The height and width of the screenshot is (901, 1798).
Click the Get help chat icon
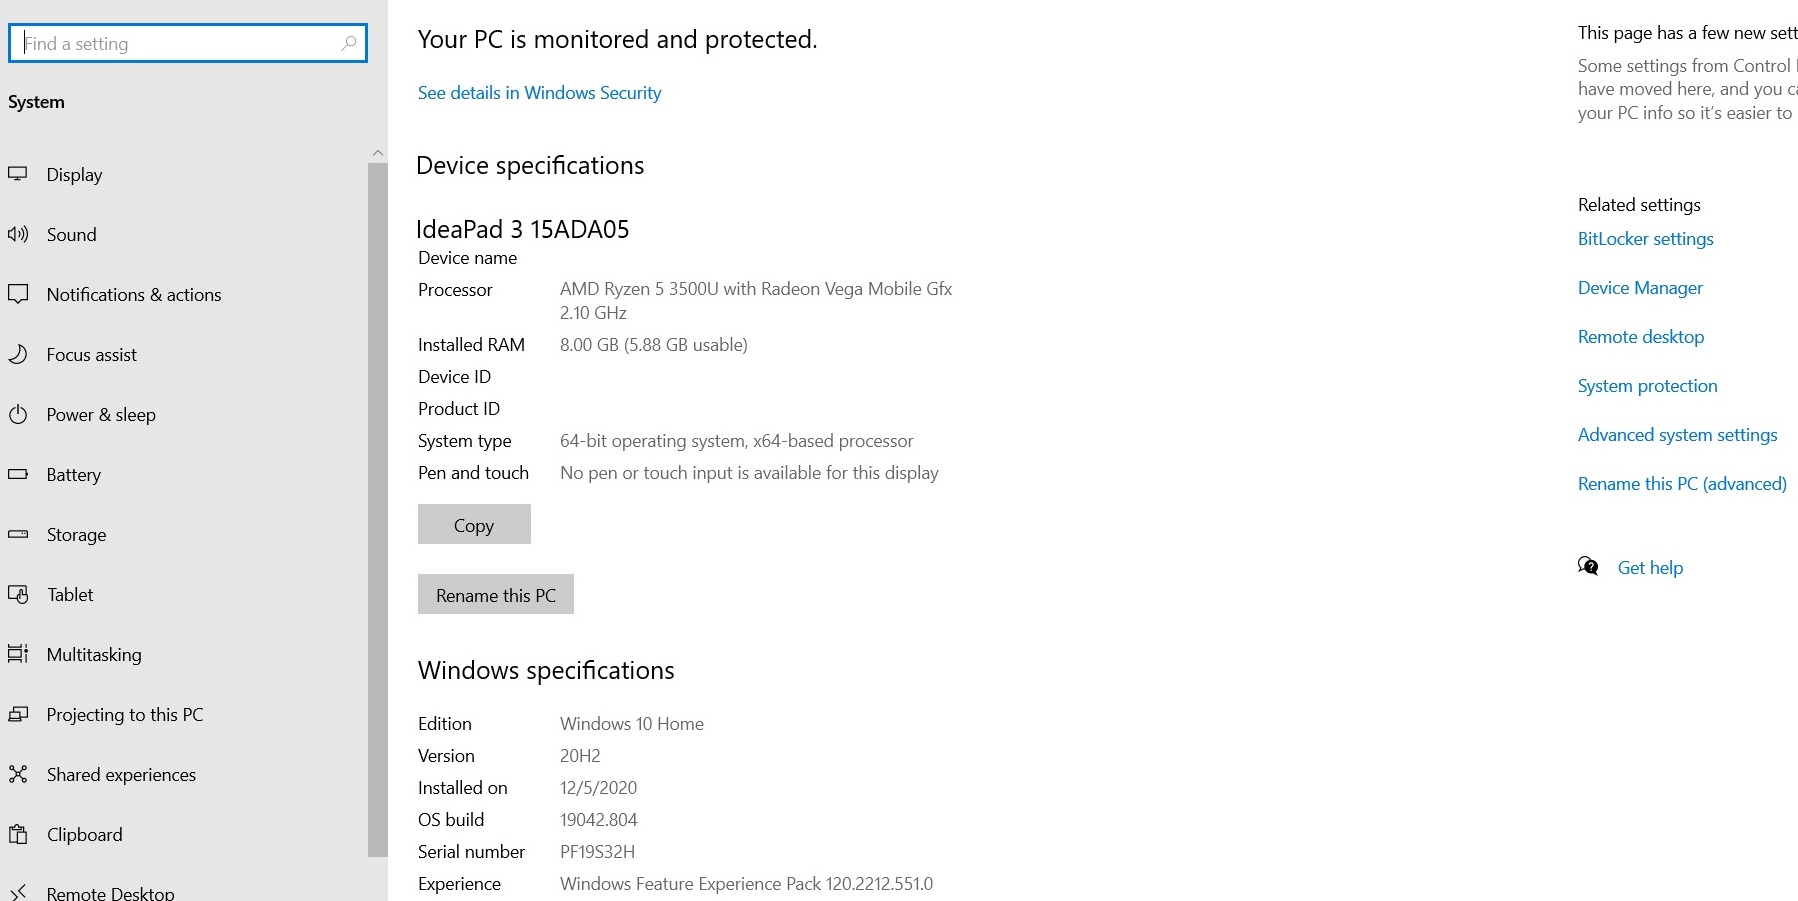point(1588,567)
